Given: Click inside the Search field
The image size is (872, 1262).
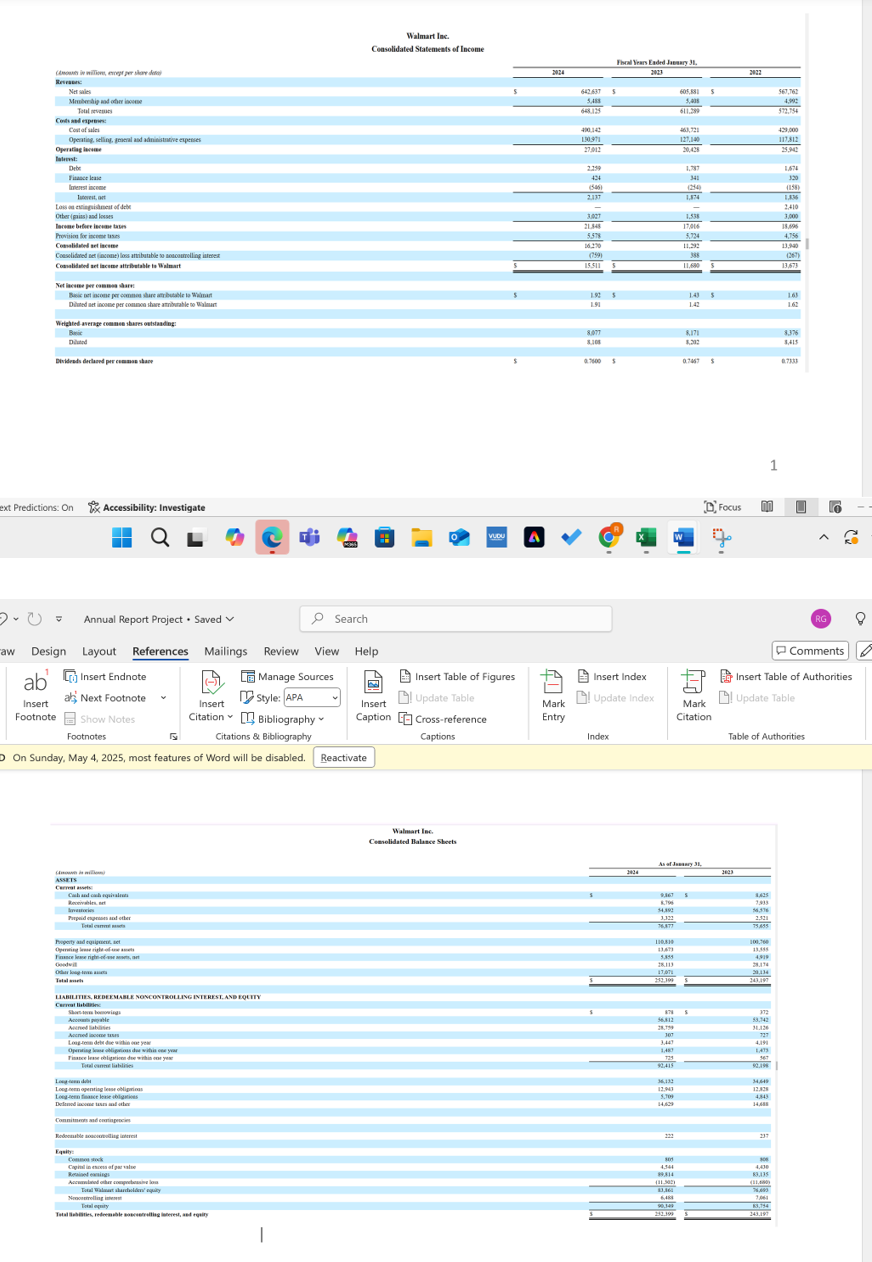Looking at the screenshot, I should click(x=455, y=618).
